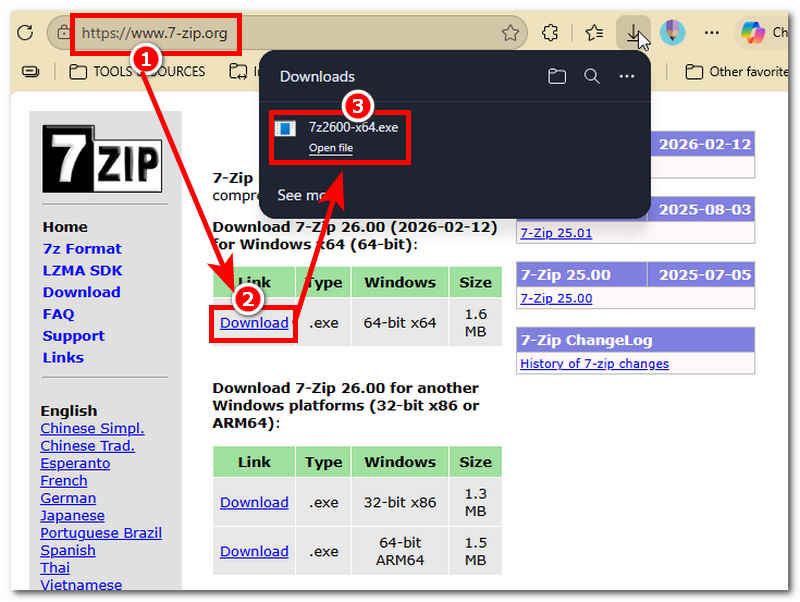The width and height of the screenshot is (800, 602).
Task: Open the downloads folder icon
Action: click(556, 75)
